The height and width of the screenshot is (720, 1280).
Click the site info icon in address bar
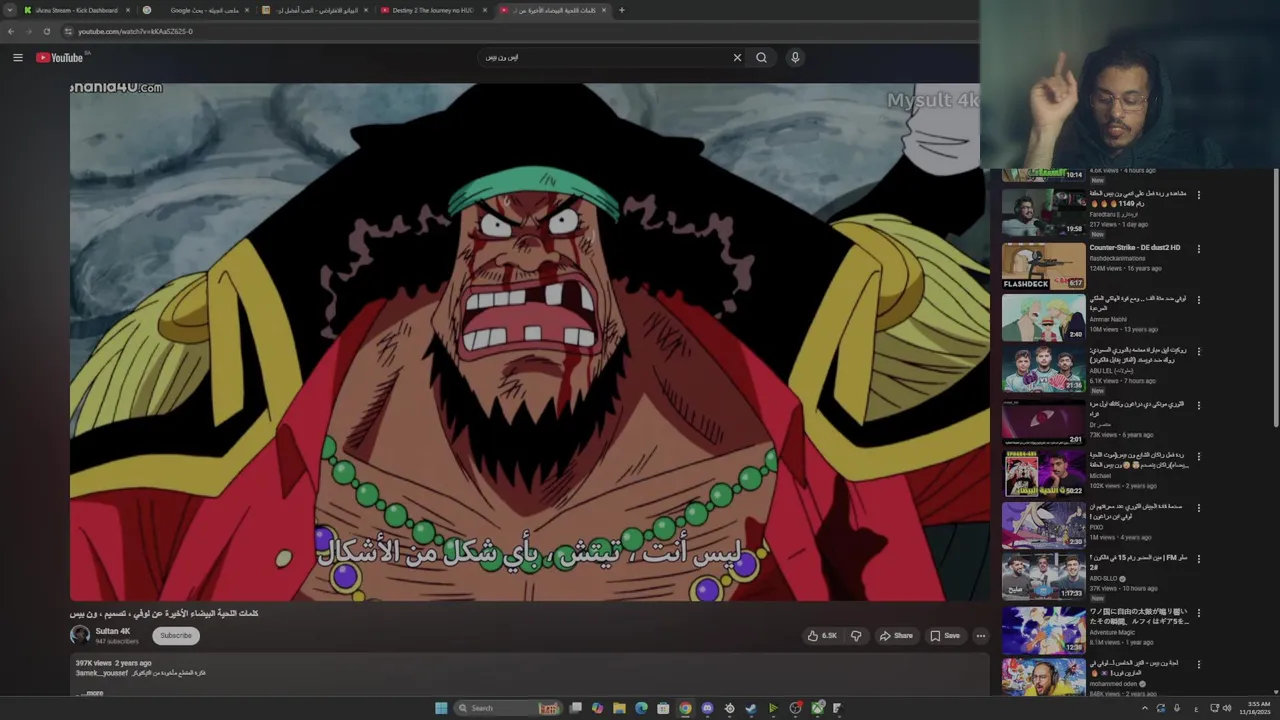(x=68, y=31)
